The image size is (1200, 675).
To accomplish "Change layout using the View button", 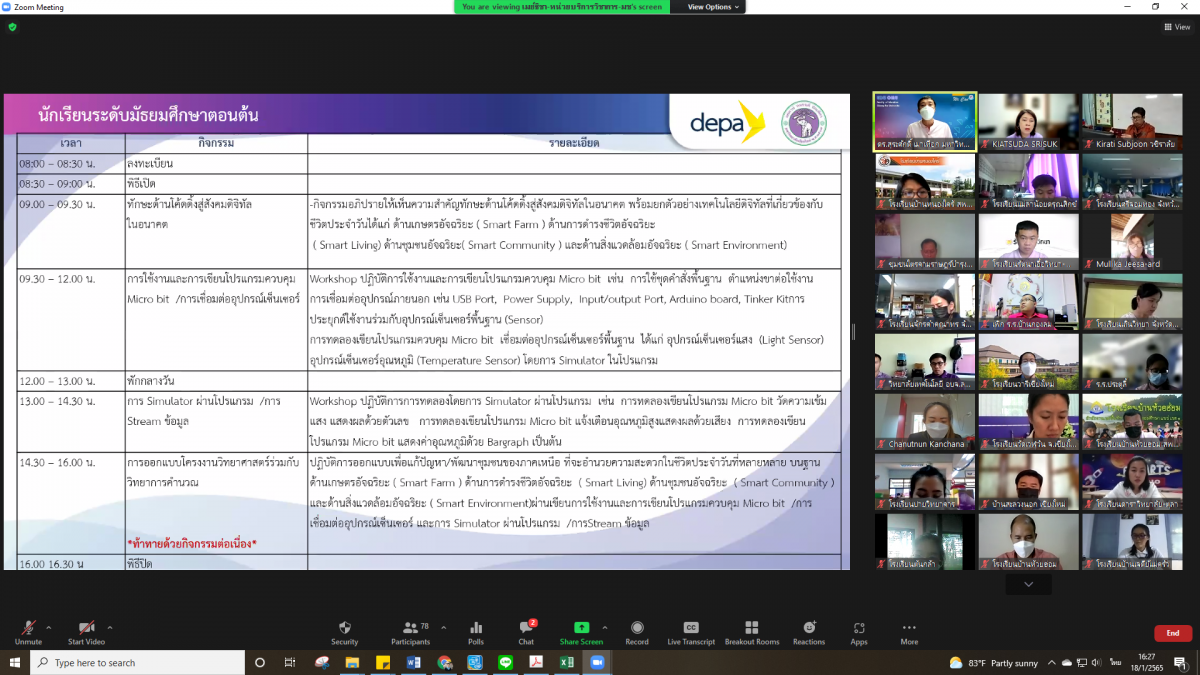I will pyautogui.click(x=1178, y=27).
